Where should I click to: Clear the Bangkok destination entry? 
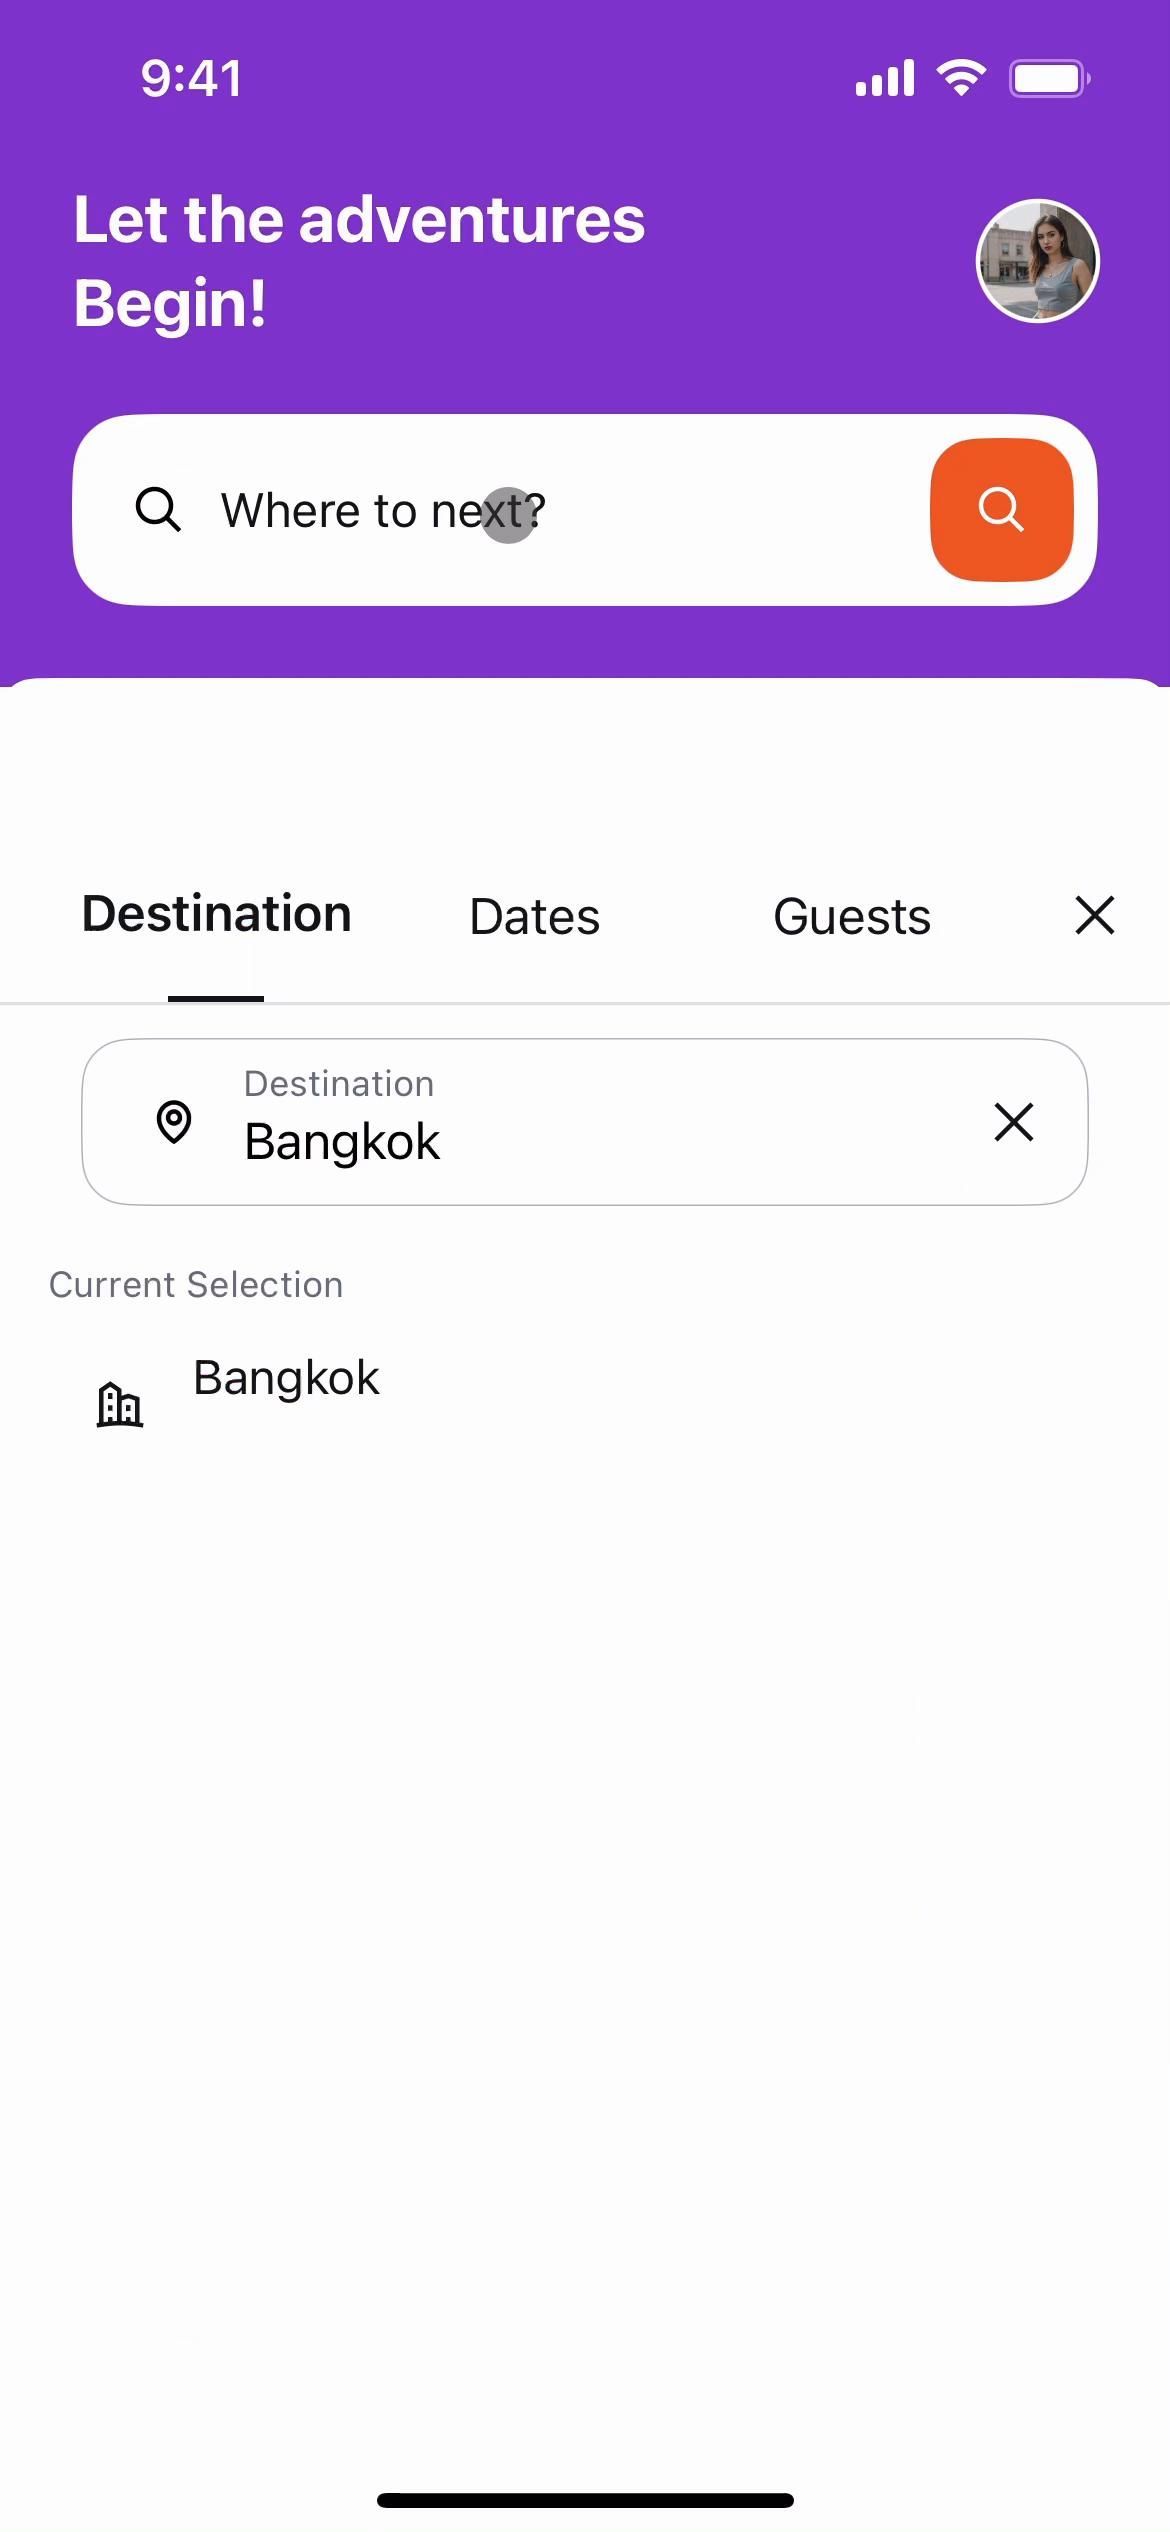[x=1013, y=1122]
